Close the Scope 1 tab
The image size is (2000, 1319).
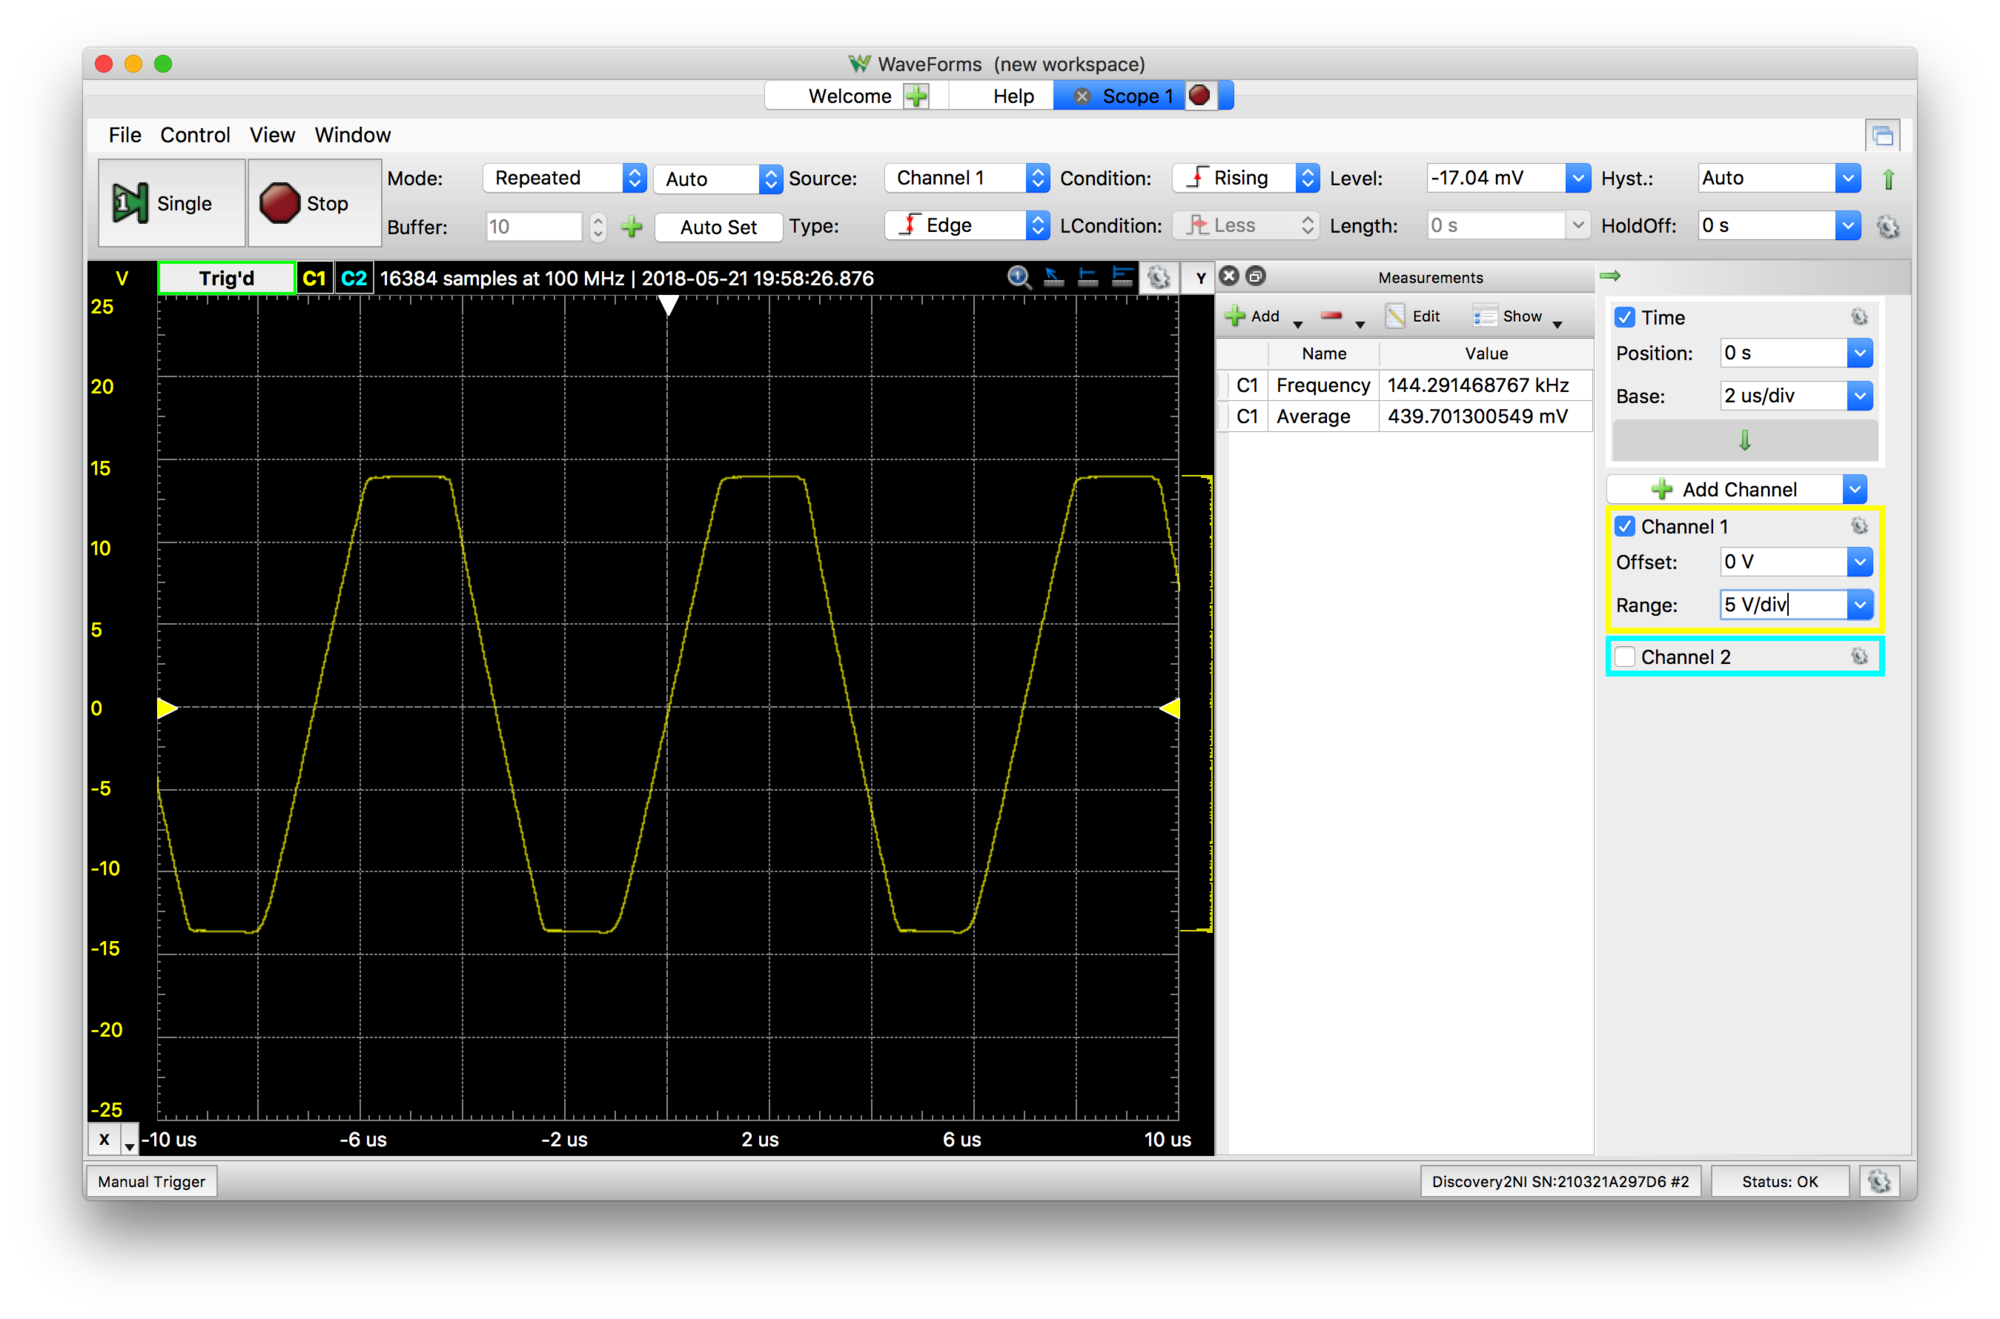(x=1081, y=96)
